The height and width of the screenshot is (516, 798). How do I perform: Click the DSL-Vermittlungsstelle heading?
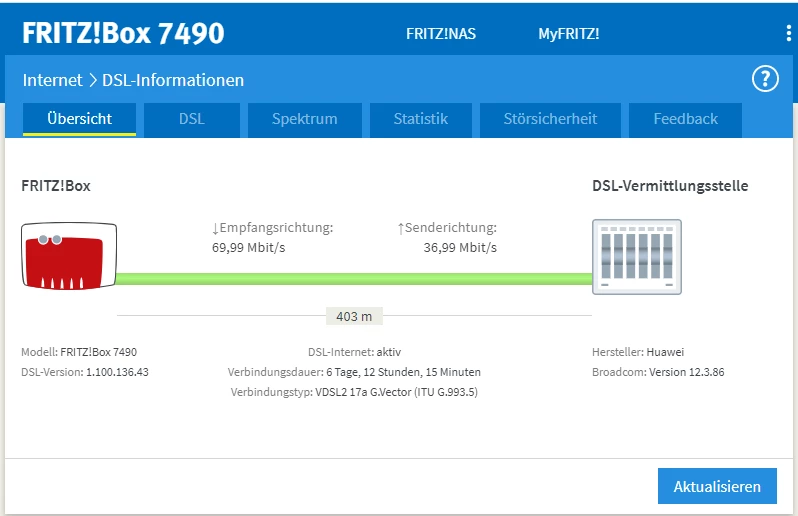point(670,186)
